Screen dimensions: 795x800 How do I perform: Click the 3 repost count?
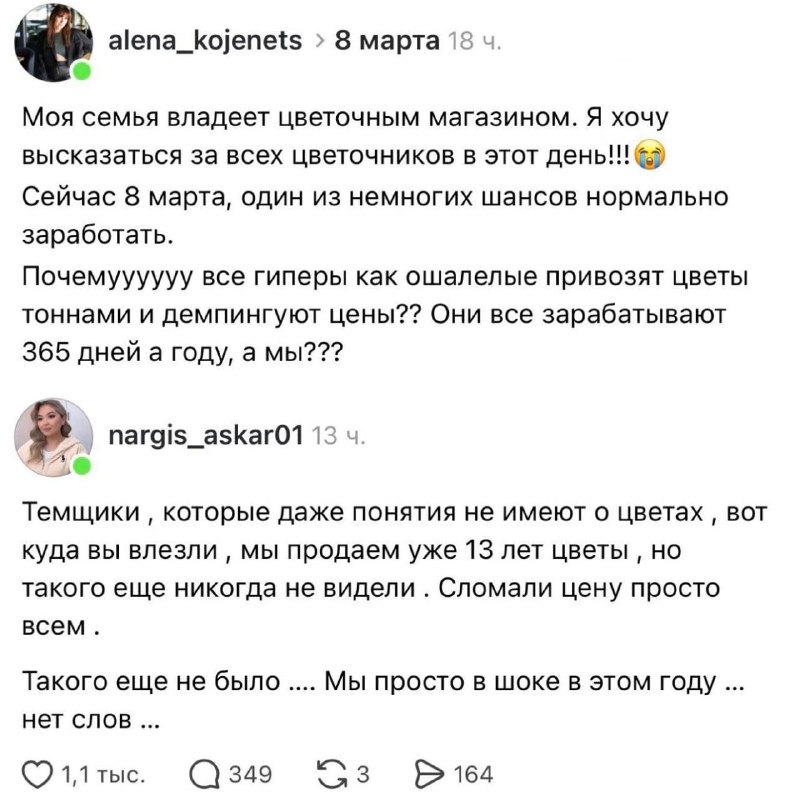pyautogui.click(x=363, y=770)
